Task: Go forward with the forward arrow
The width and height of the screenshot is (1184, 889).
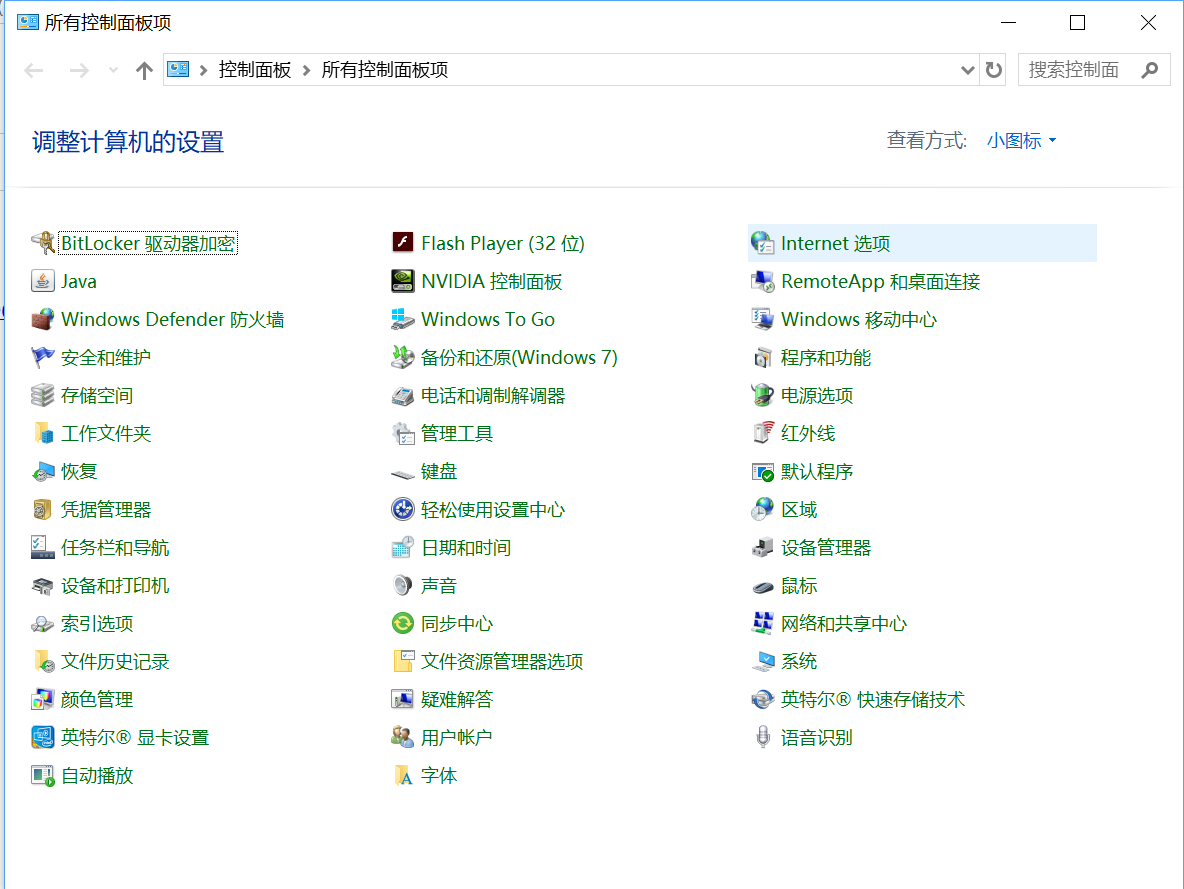Action: [79, 70]
